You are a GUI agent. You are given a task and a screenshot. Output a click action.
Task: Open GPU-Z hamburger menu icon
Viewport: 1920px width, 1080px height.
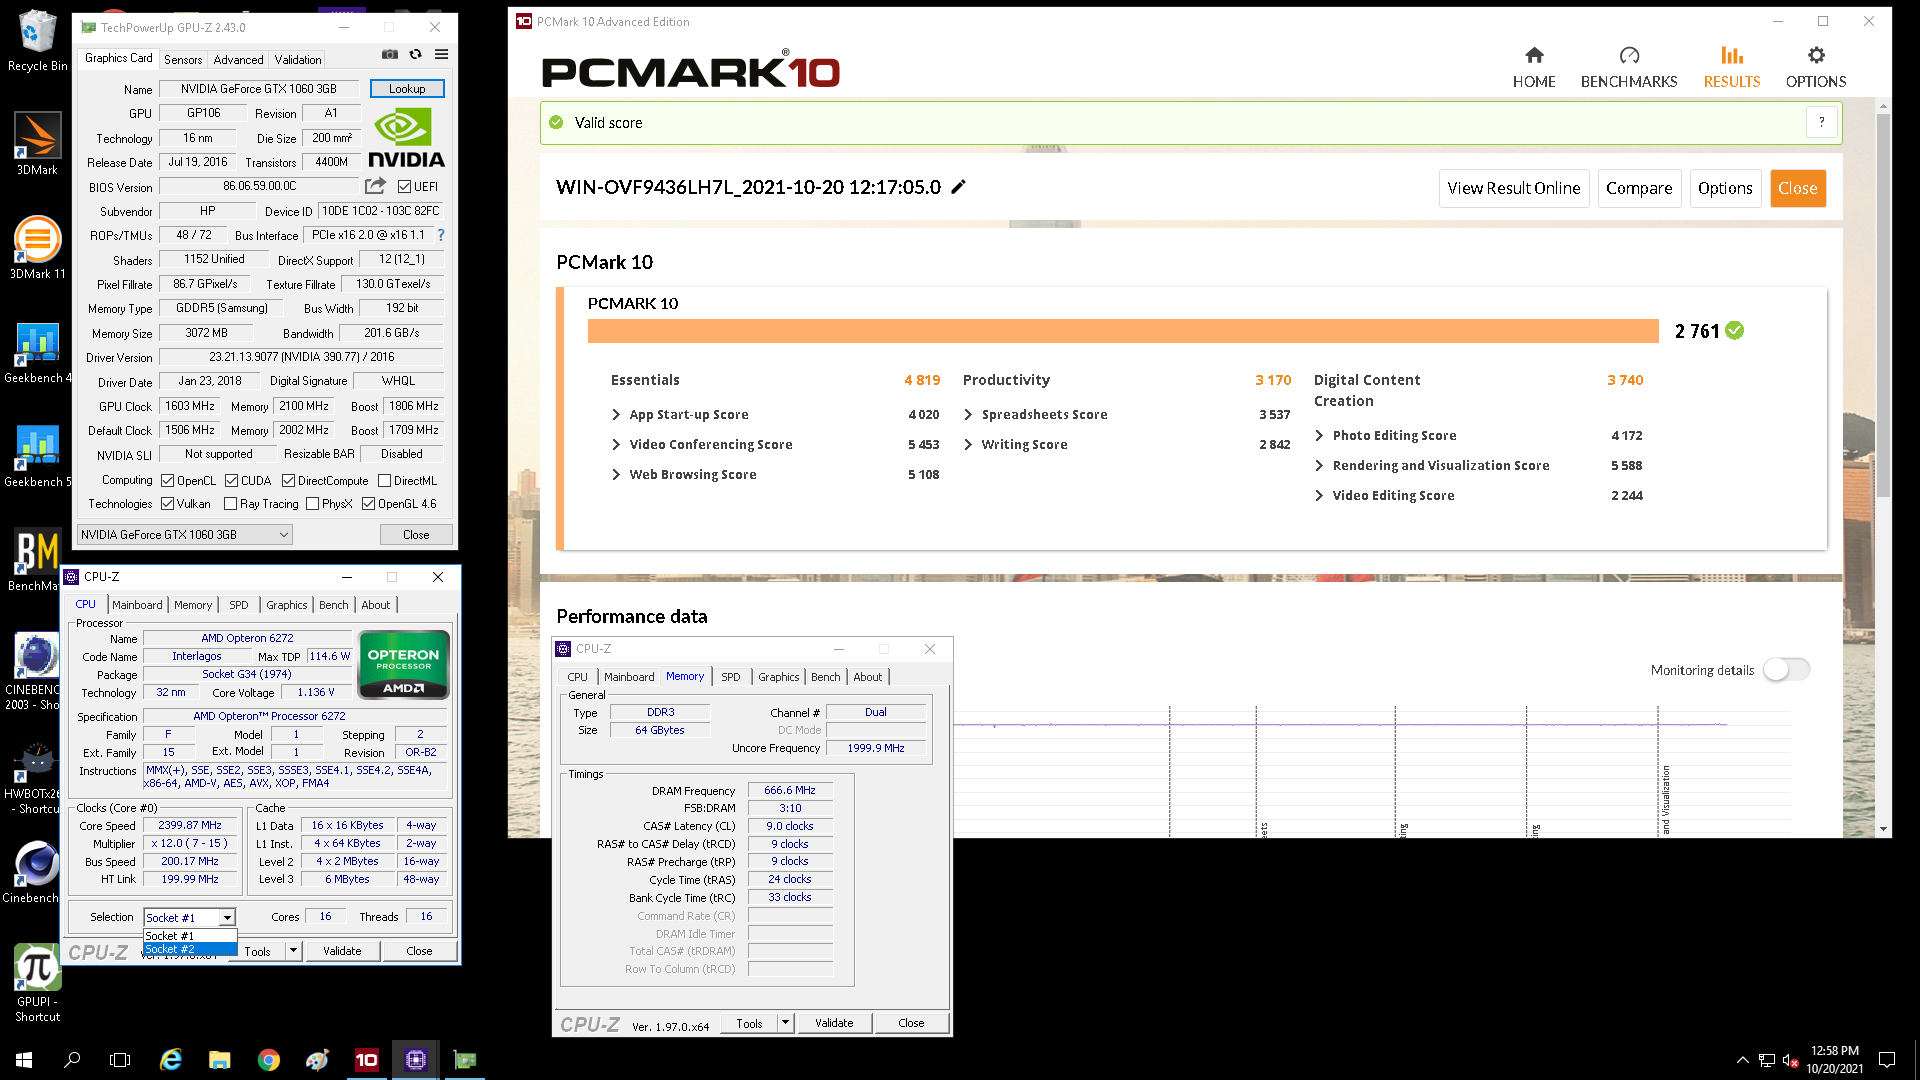pos(441,54)
